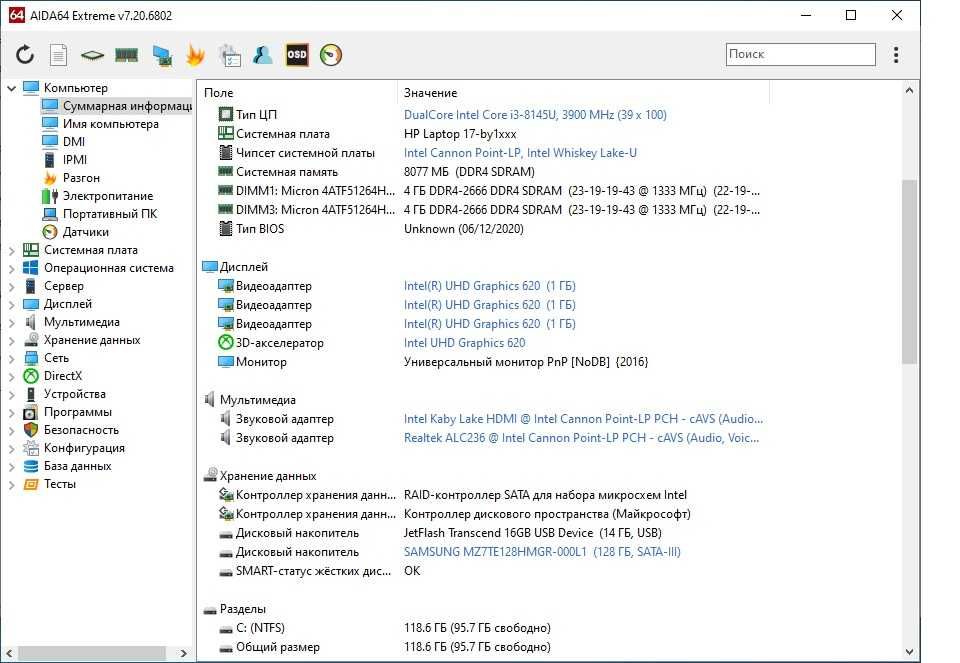Click the tree horizontal scrollbar left arrow
This screenshot has height=663, width=960.
[9, 653]
